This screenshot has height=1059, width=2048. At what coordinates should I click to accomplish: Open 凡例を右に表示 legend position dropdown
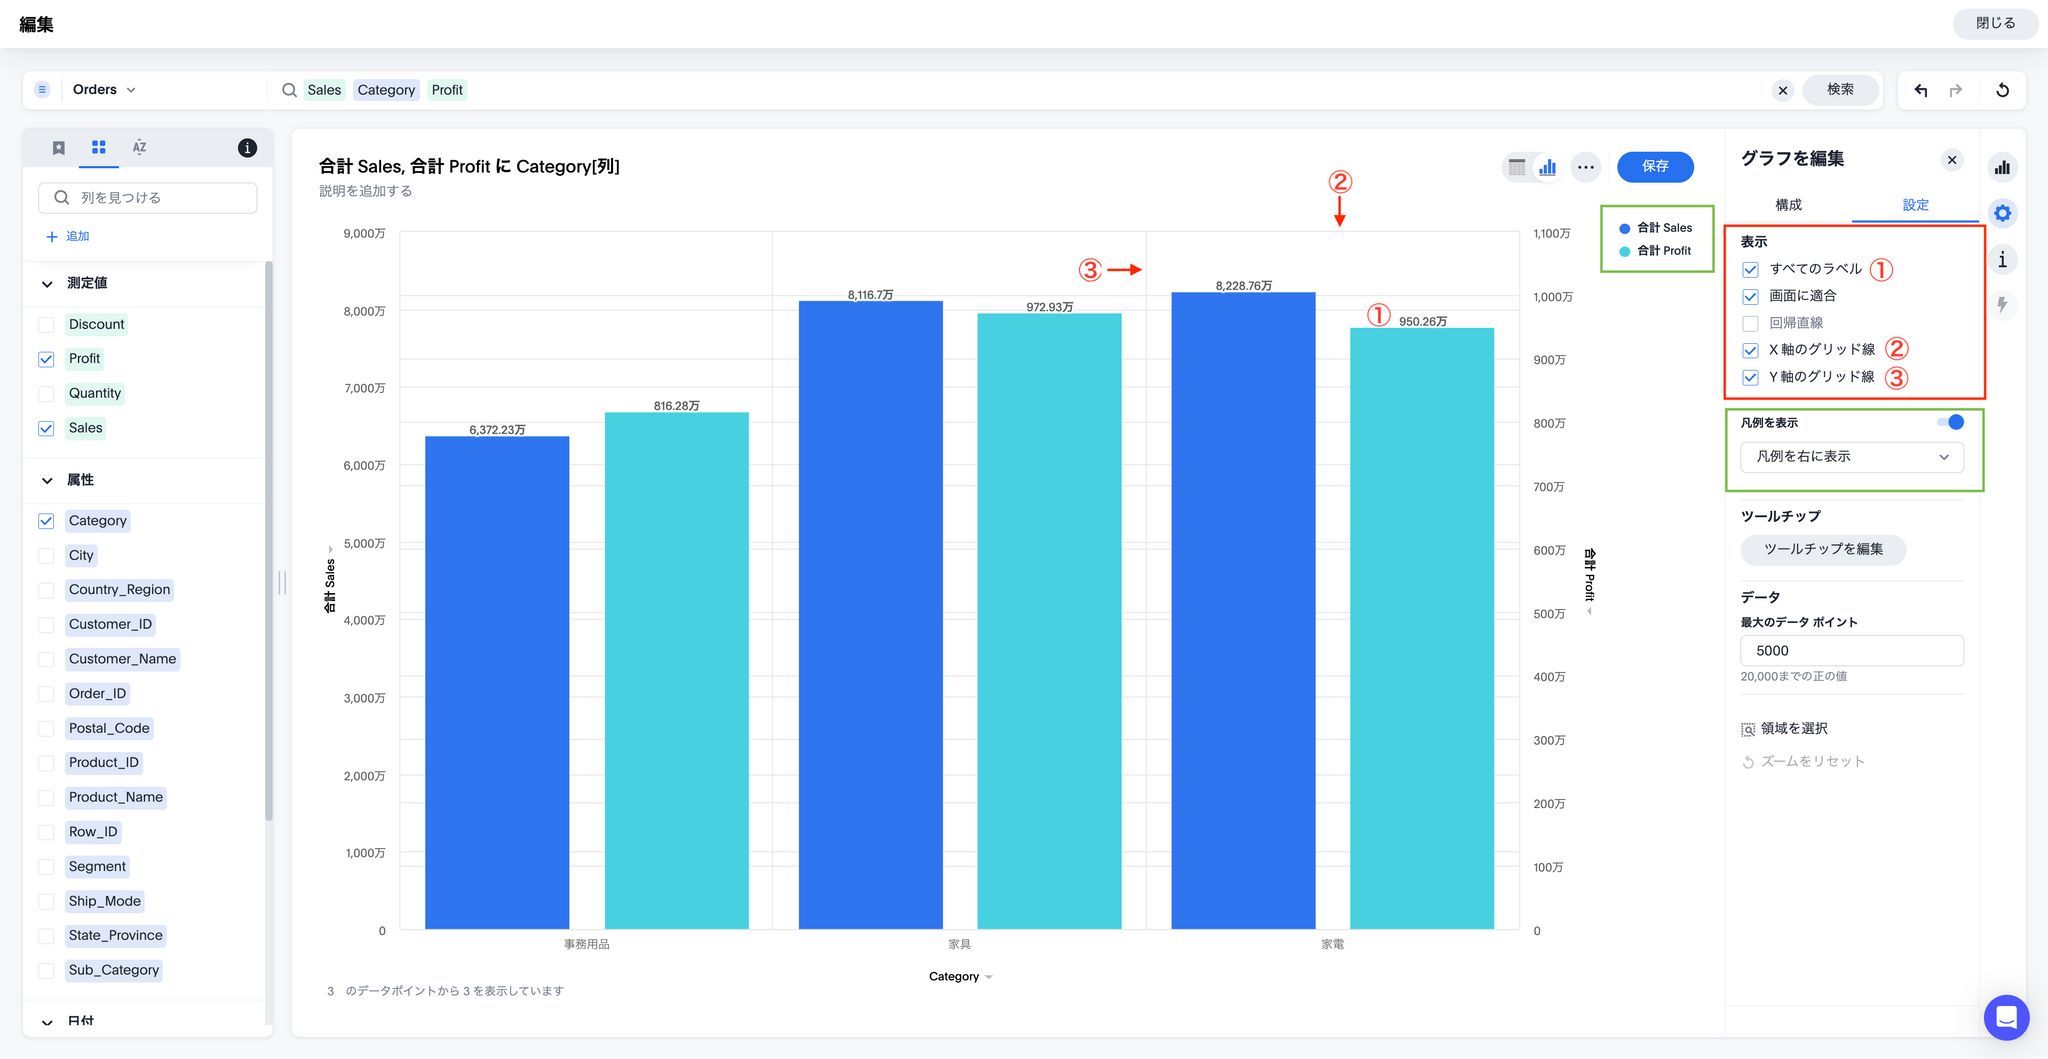coord(1852,457)
